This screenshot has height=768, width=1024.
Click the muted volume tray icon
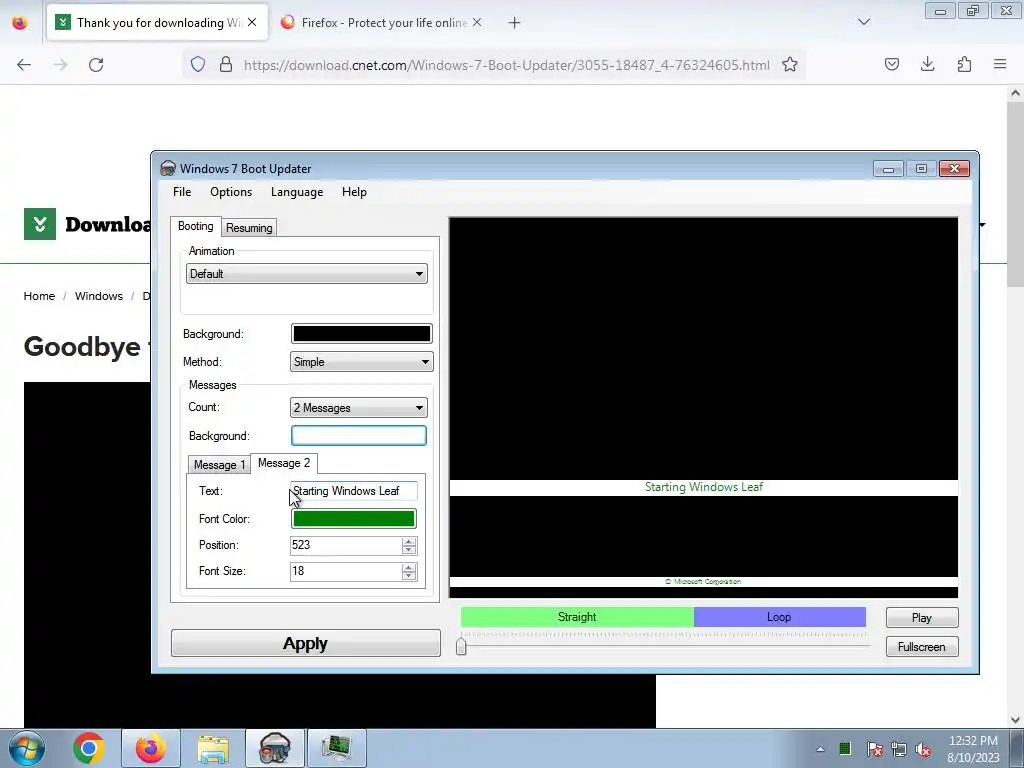(x=923, y=749)
